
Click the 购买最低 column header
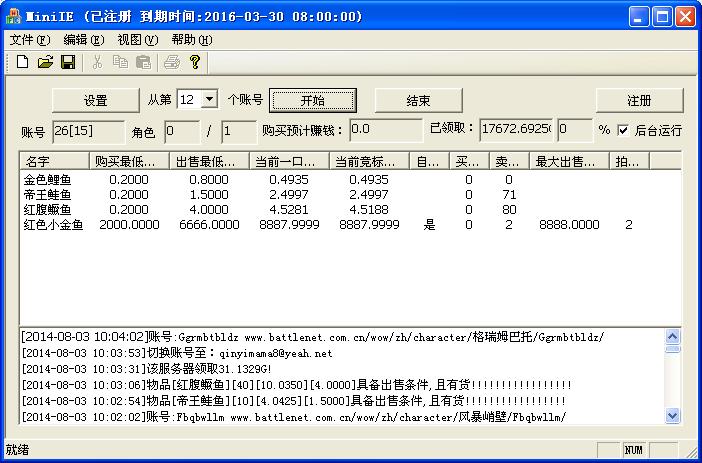click(x=129, y=161)
